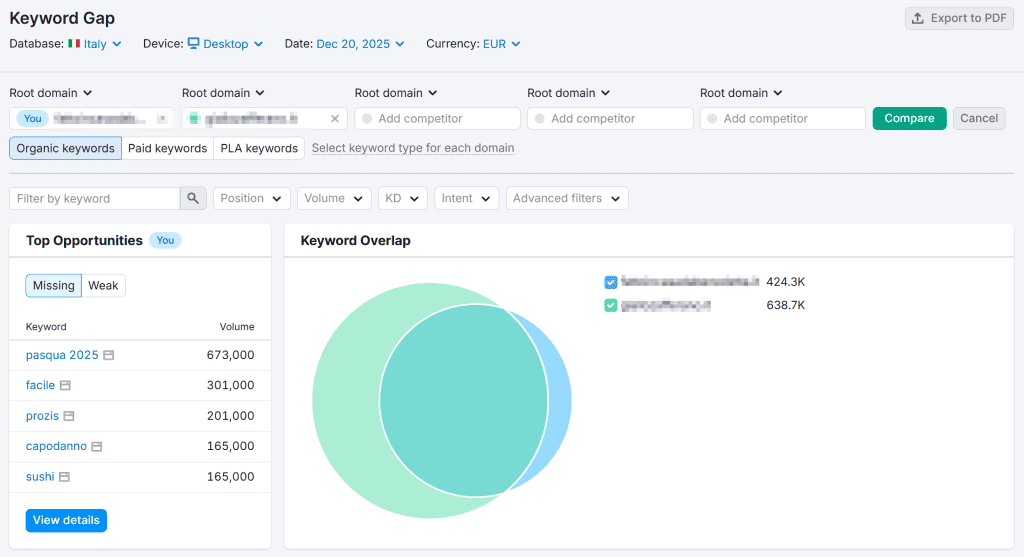The height and width of the screenshot is (557, 1024).
Task: Change the date Dec 20, 2025
Action: tap(360, 44)
